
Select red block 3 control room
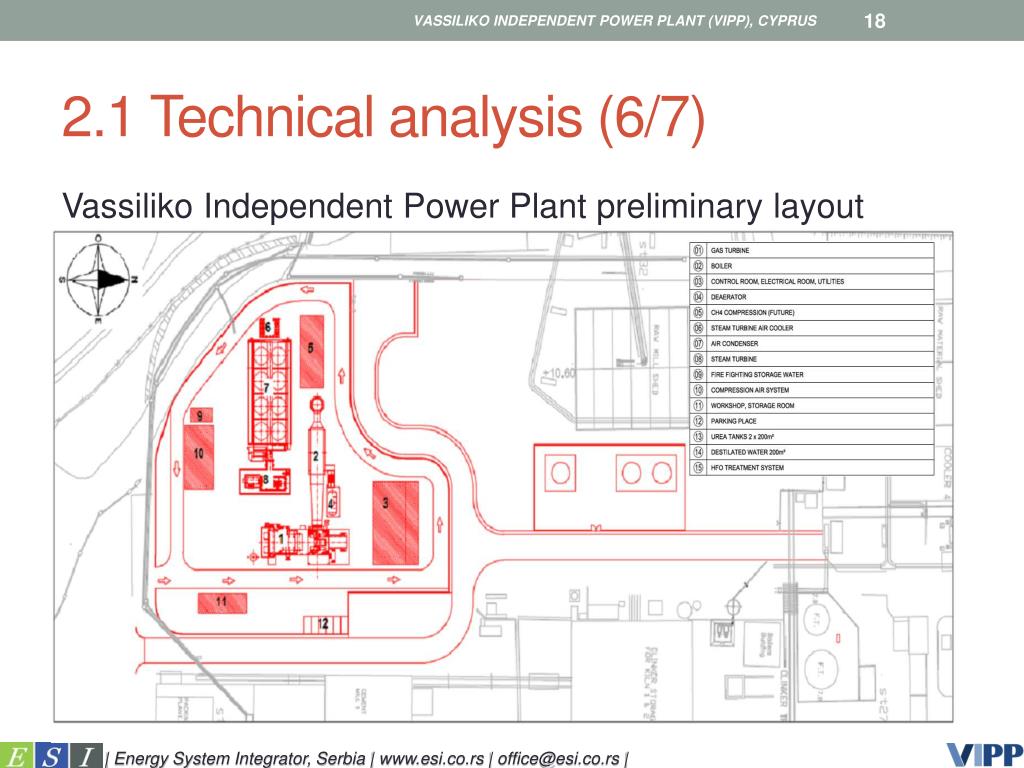(396, 522)
